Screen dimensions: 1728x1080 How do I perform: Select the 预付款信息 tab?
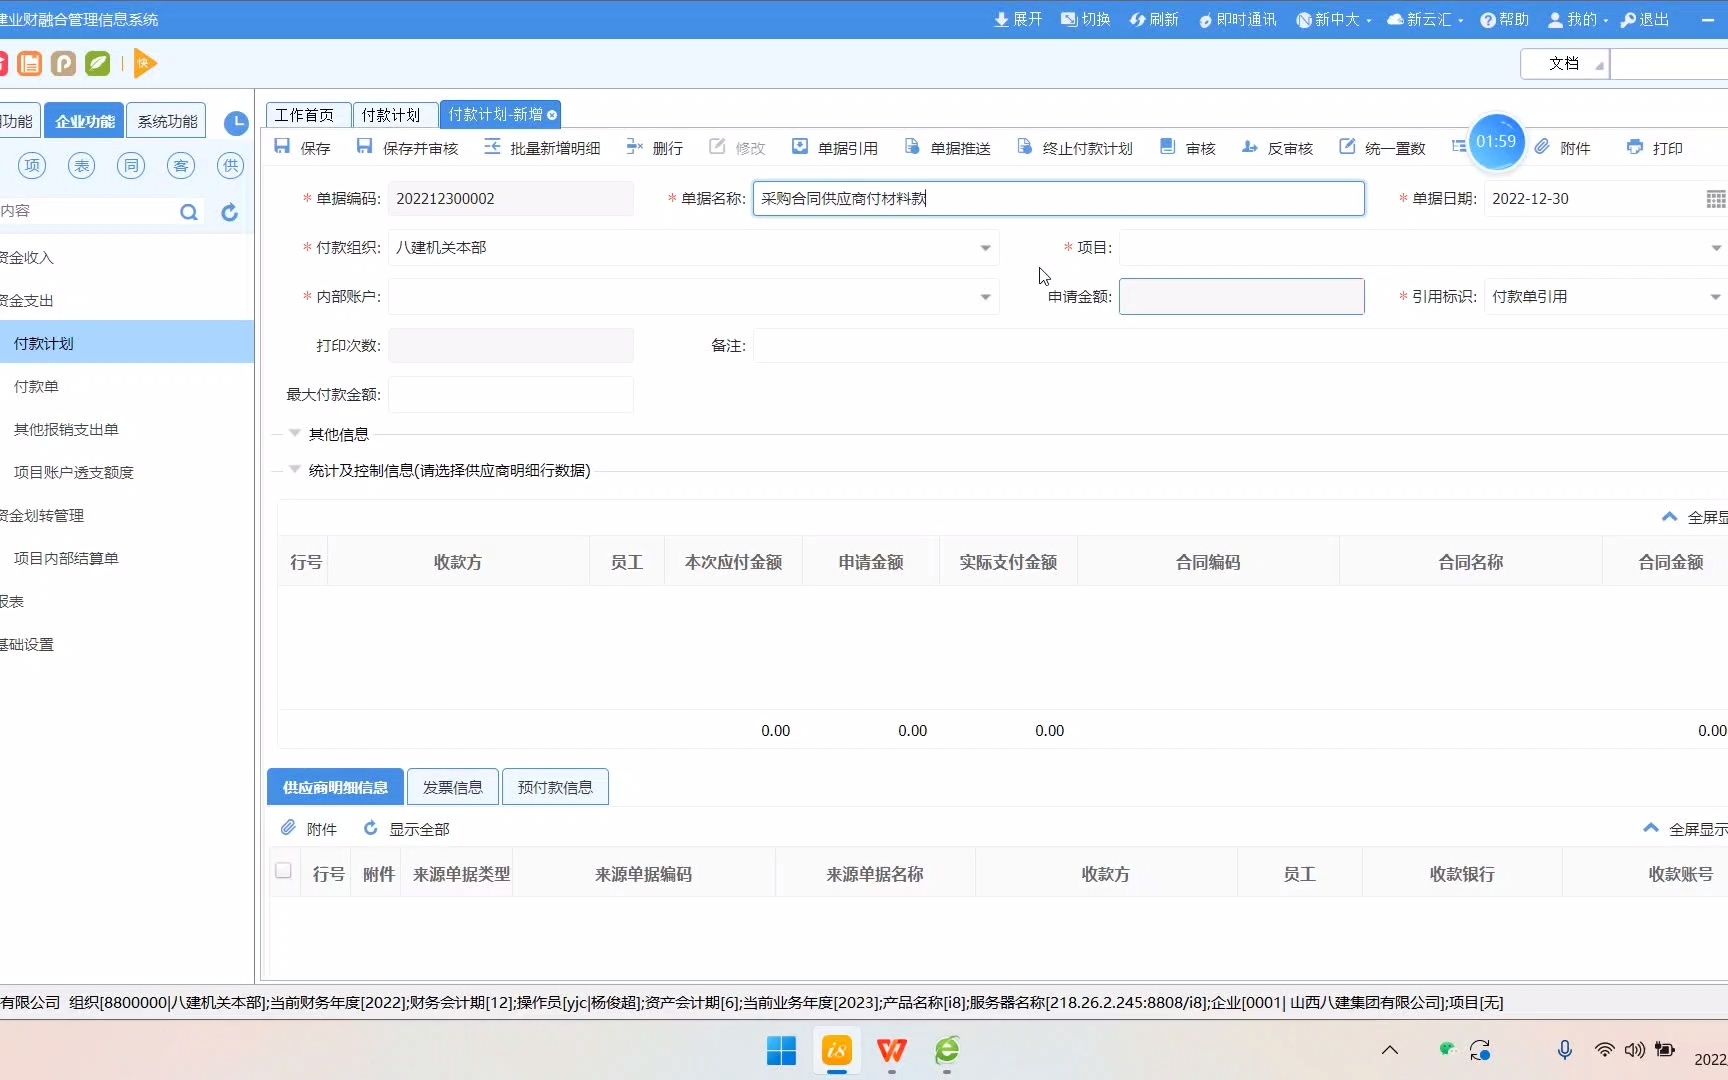[x=555, y=787]
